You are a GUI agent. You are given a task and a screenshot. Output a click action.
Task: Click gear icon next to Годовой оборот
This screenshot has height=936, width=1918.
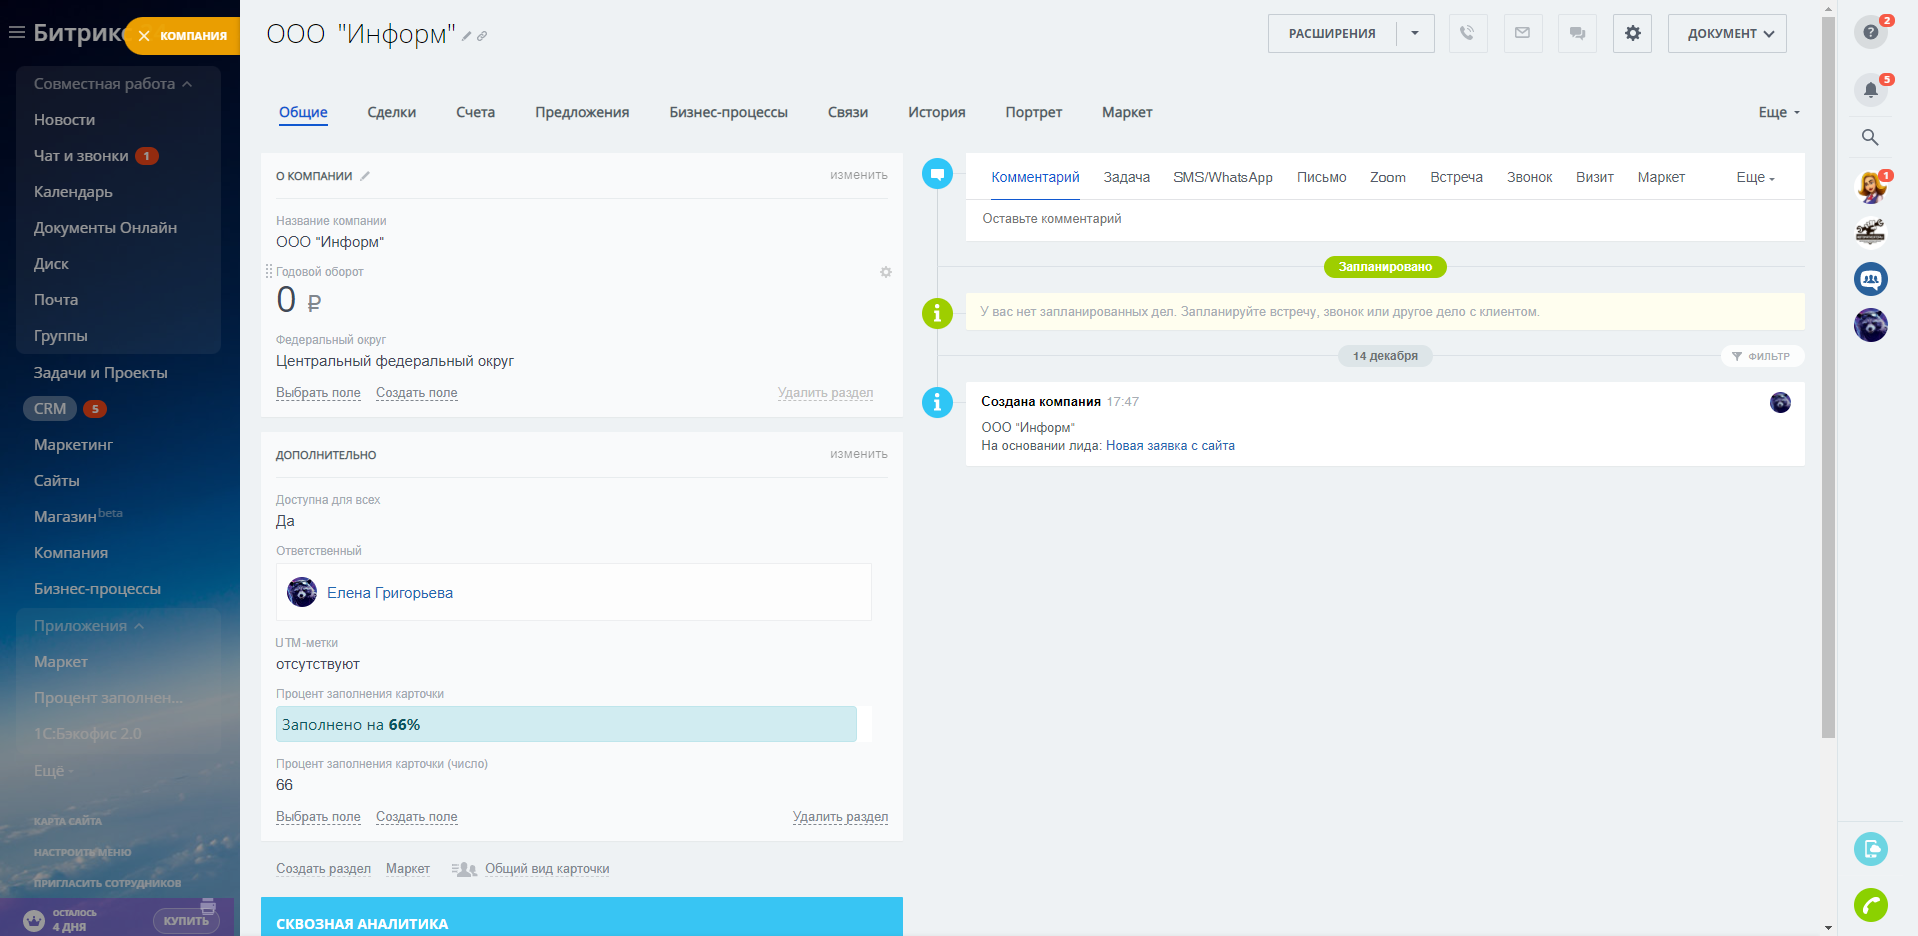(x=885, y=272)
